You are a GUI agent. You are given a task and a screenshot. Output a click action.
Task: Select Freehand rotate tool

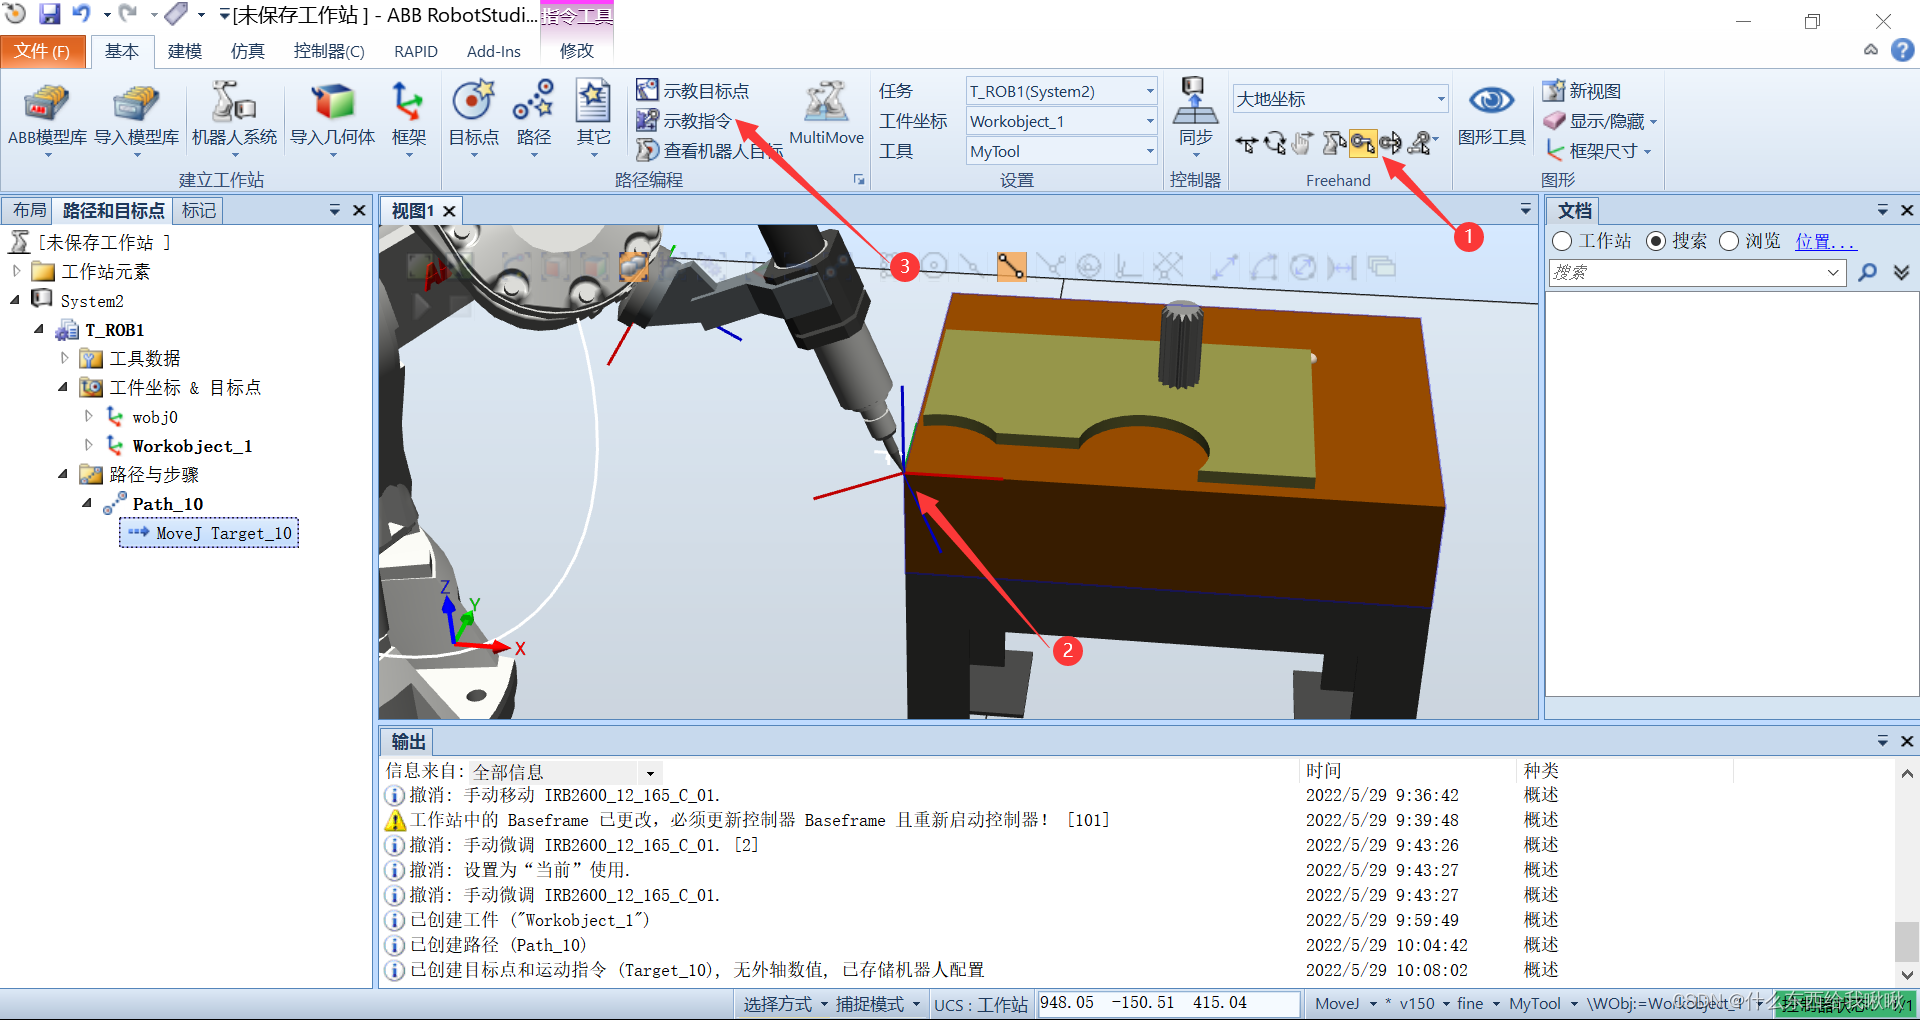click(x=1274, y=144)
